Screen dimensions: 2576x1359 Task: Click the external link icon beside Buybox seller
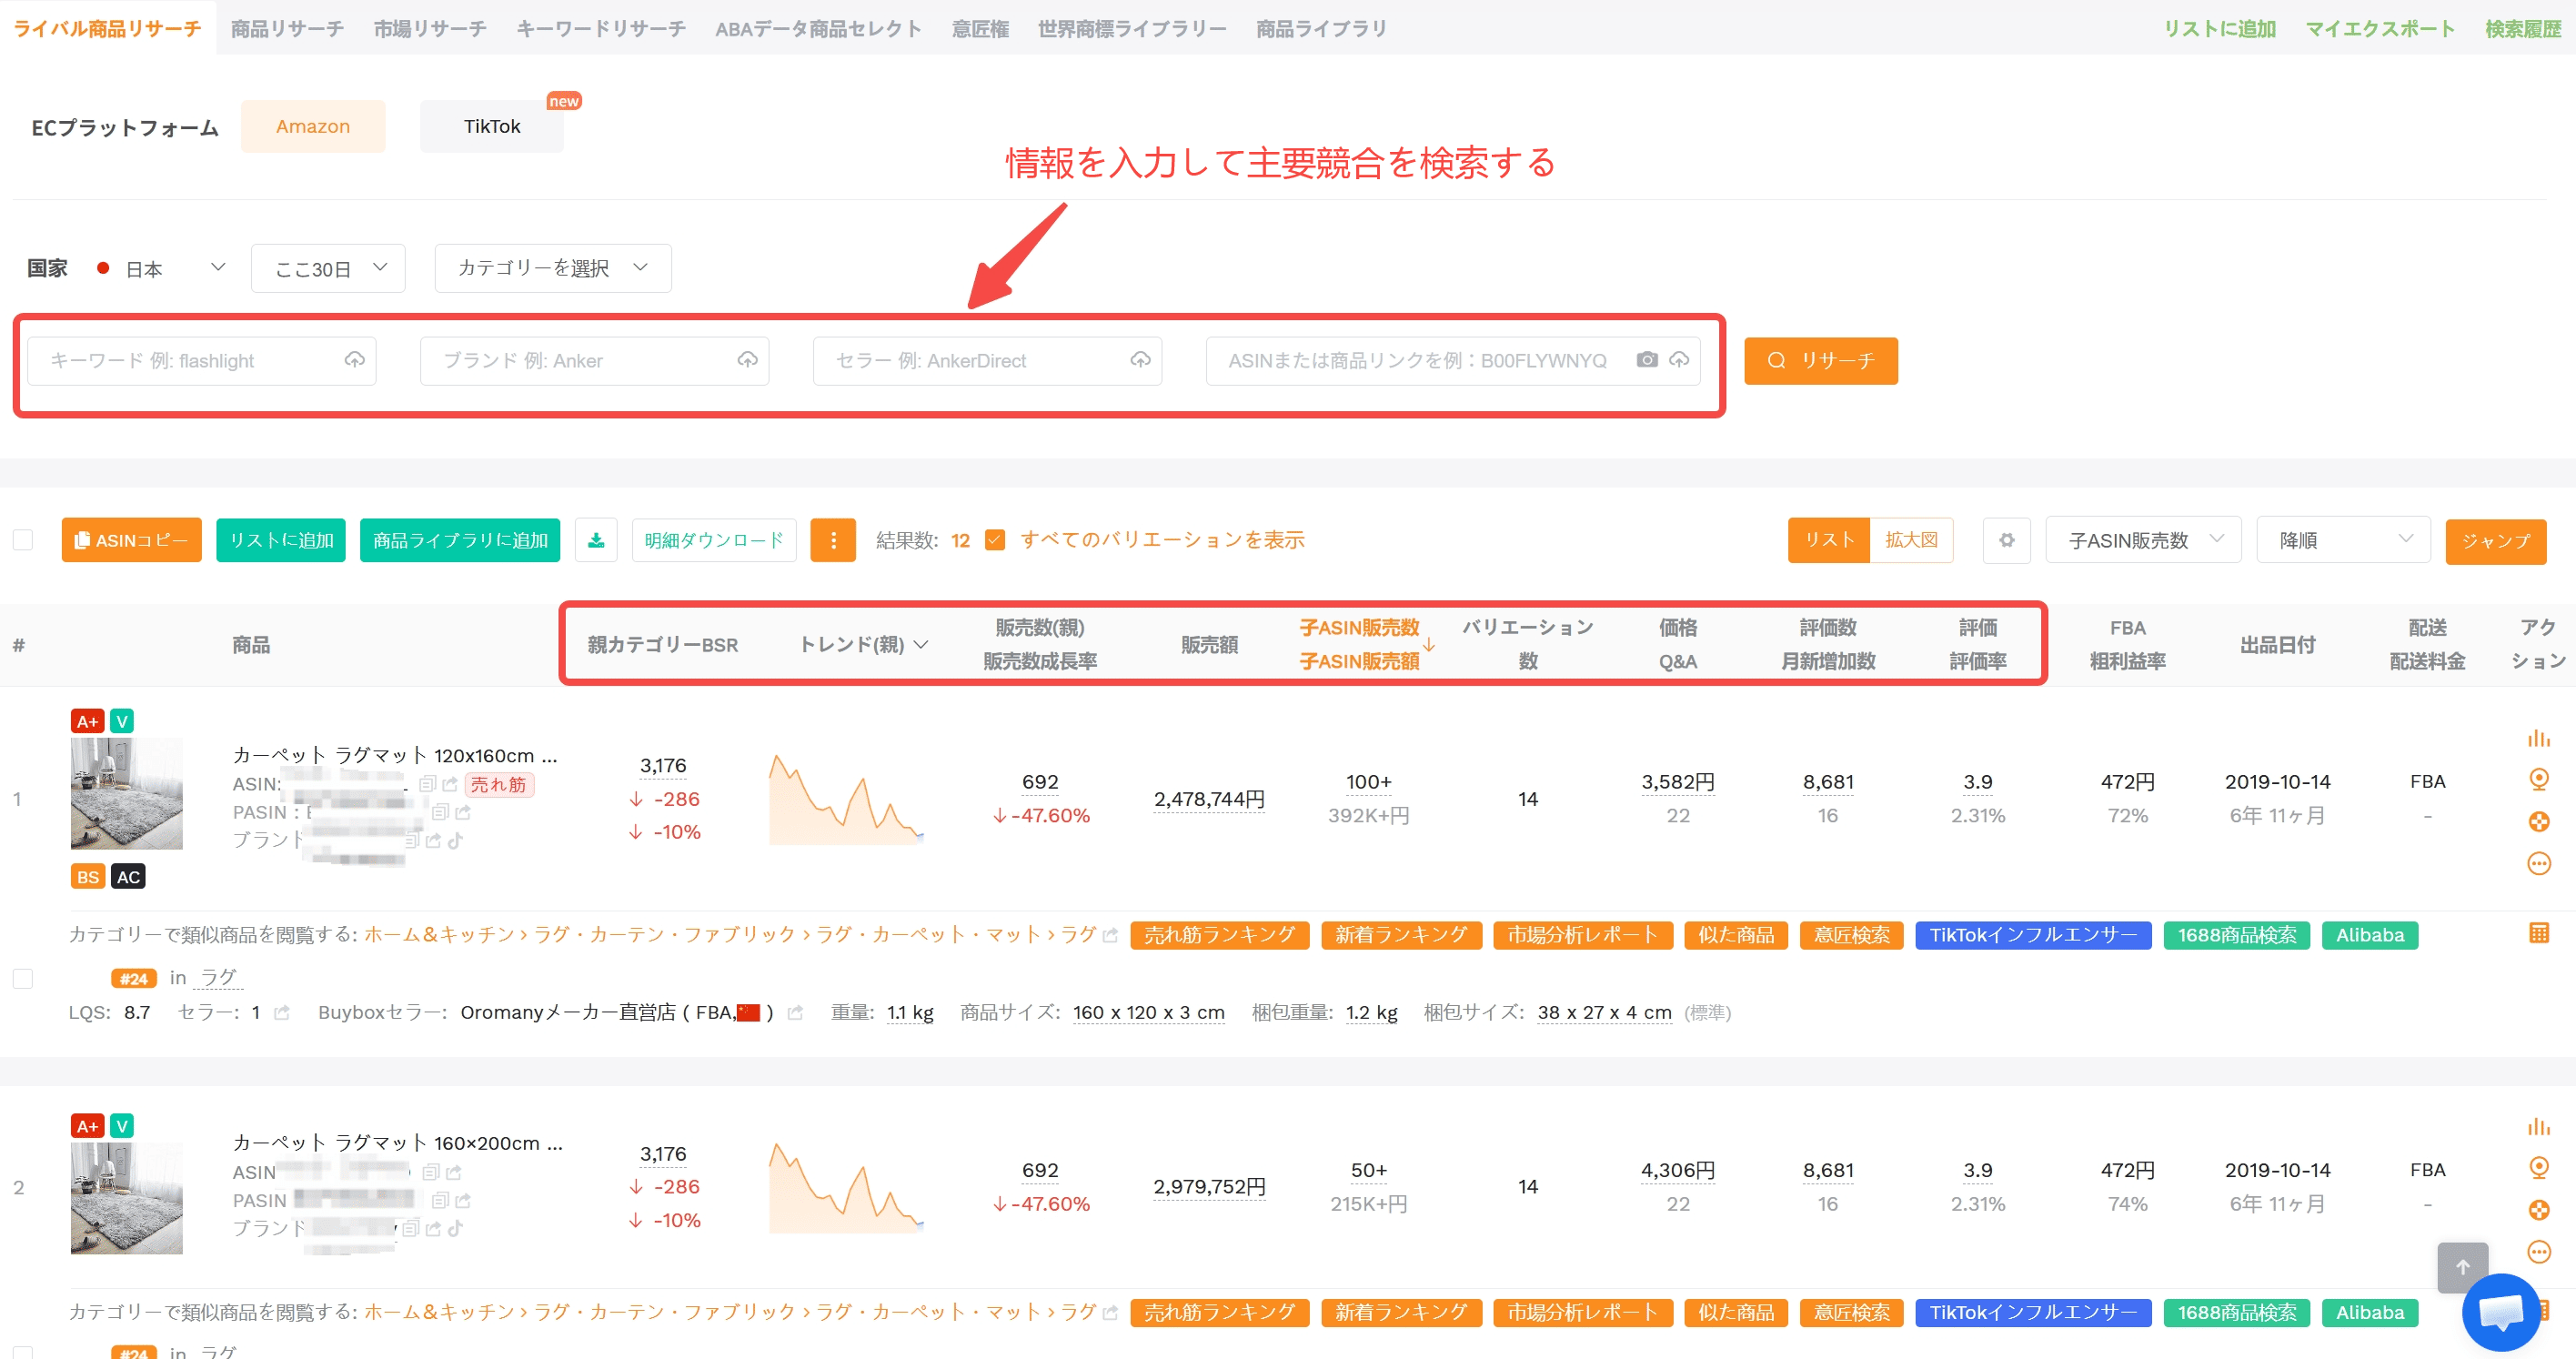point(796,1012)
